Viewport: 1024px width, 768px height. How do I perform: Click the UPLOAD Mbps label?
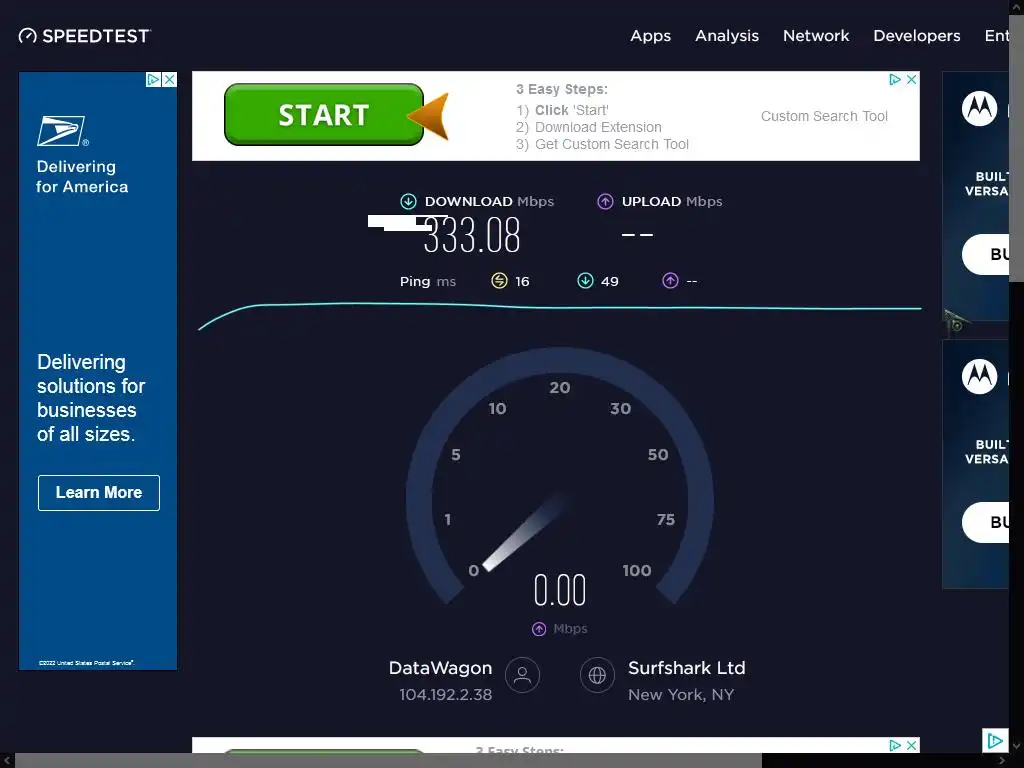[x=672, y=201]
